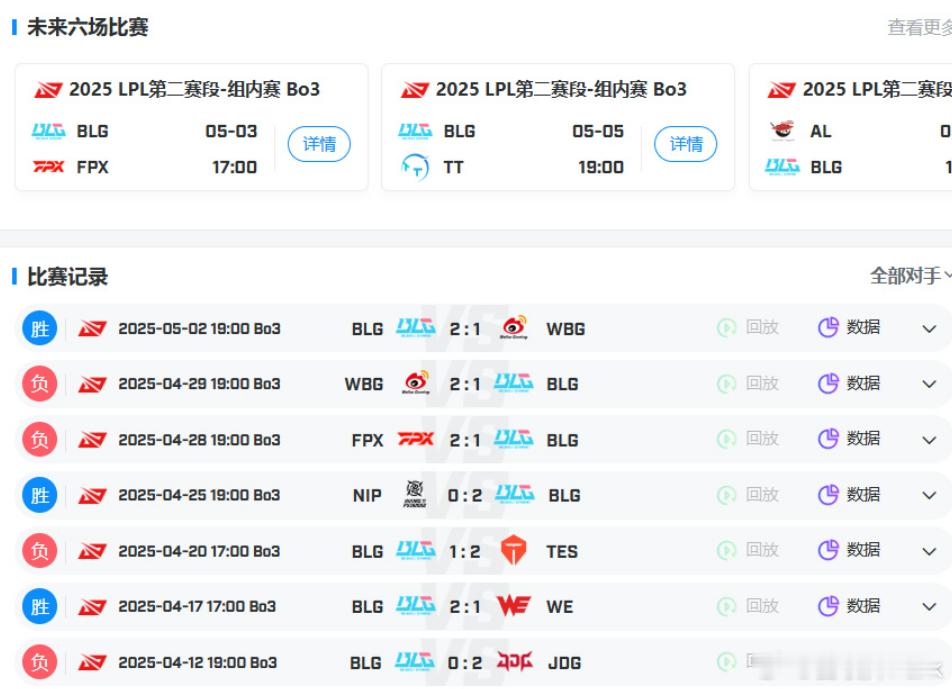The height and width of the screenshot is (689, 952).
Task: Click the NIP team logo in match records
Action: 415,494
